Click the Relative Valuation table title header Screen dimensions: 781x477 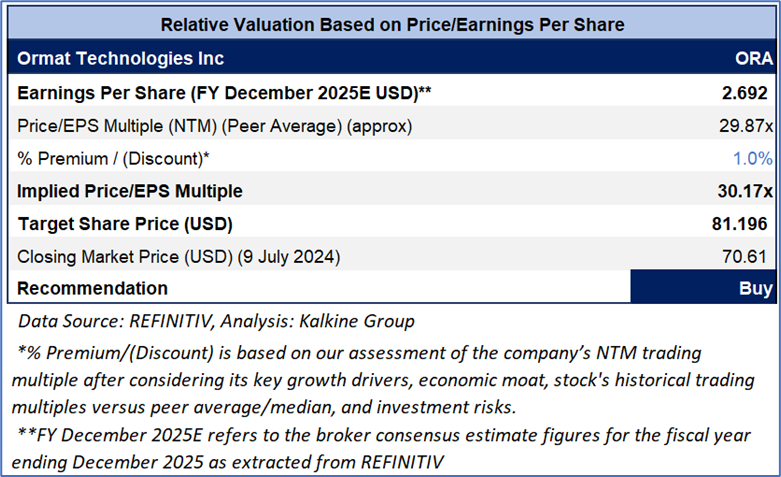[392, 24]
